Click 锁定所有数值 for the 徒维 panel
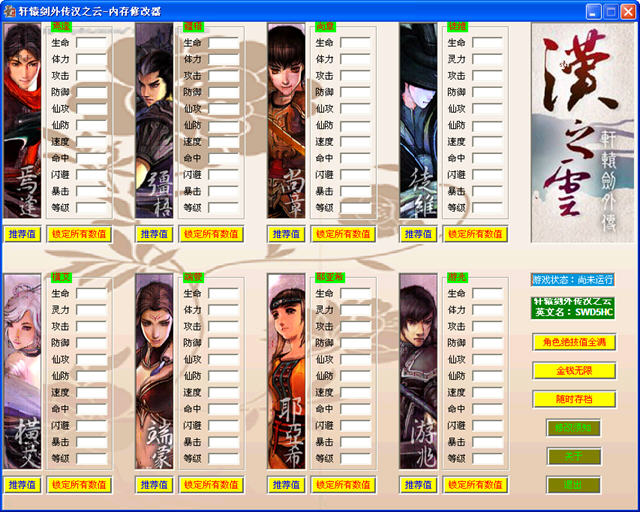The width and height of the screenshot is (640, 512). (x=475, y=234)
